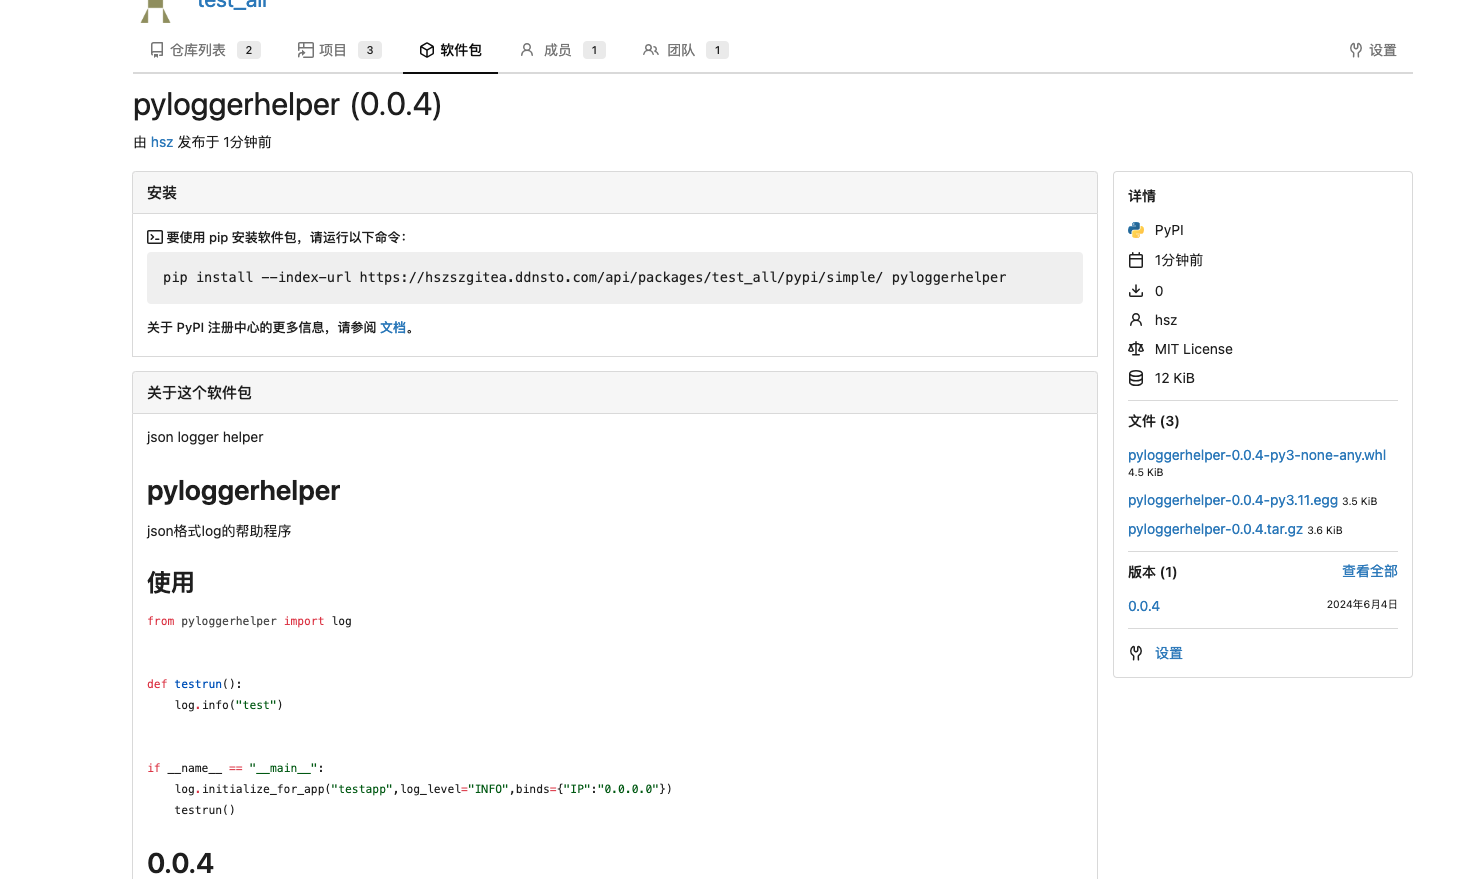Image resolution: width=1458 pixels, height=879 pixels.
Task: Open 设置 link in details panel
Action: (x=1169, y=653)
